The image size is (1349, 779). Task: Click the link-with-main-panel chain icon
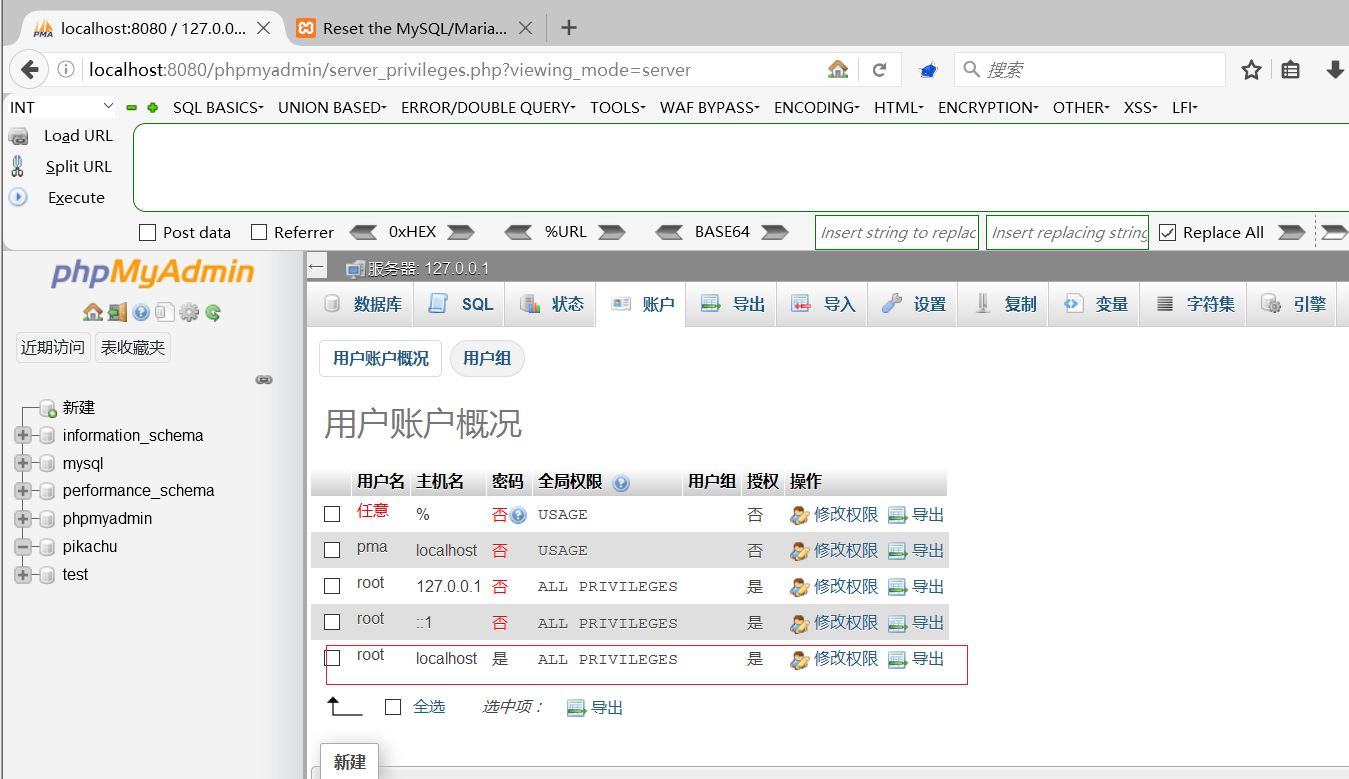pos(264,380)
